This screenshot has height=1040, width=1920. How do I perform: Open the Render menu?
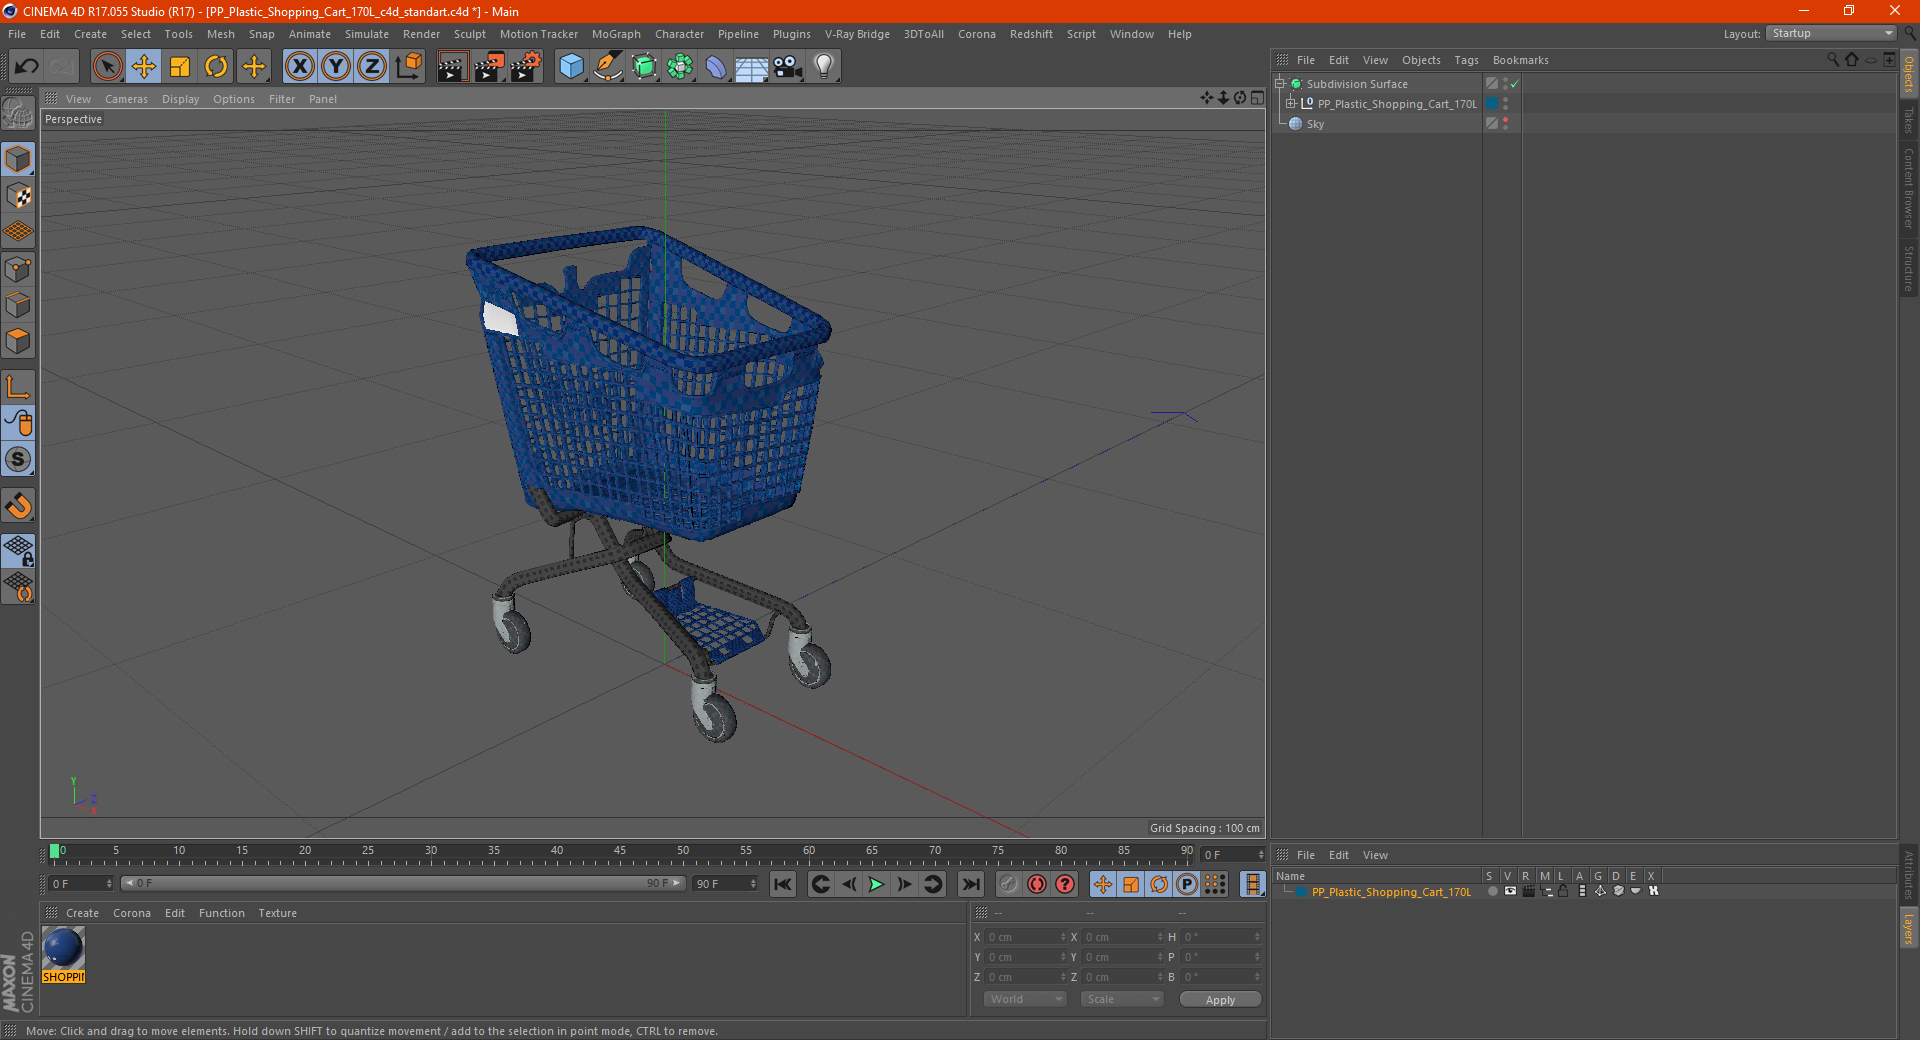421,34
